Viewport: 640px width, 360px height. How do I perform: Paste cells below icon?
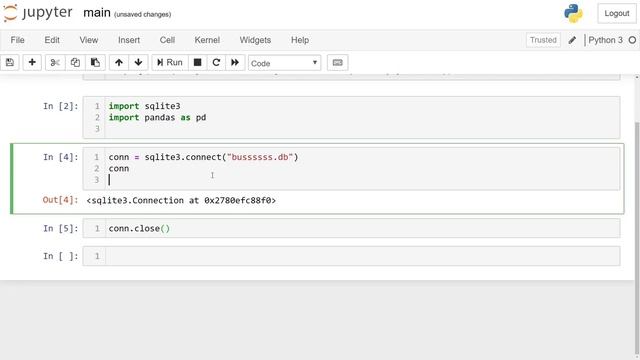[96, 62]
